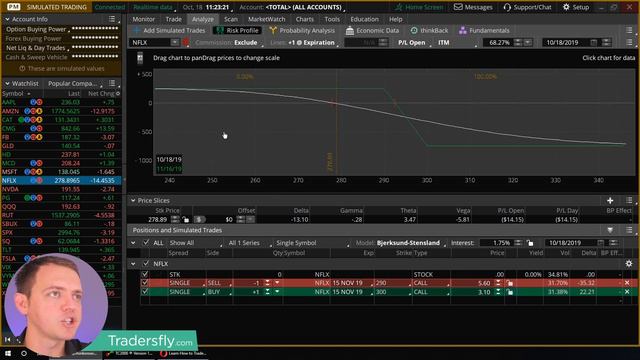
Task: Open Watchlist panel menu icon
Action: coord(112,83)
